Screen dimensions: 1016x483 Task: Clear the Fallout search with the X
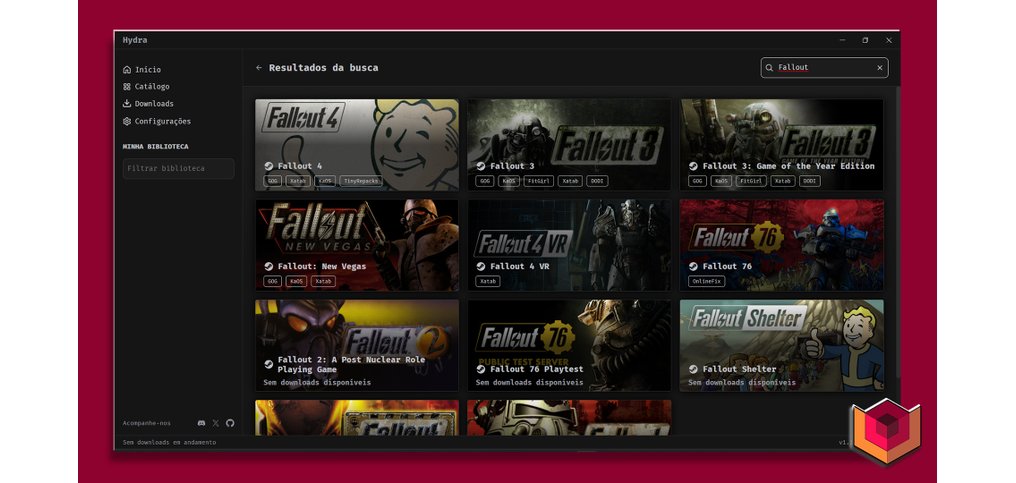pyautogui.click(x=879, y=67)
